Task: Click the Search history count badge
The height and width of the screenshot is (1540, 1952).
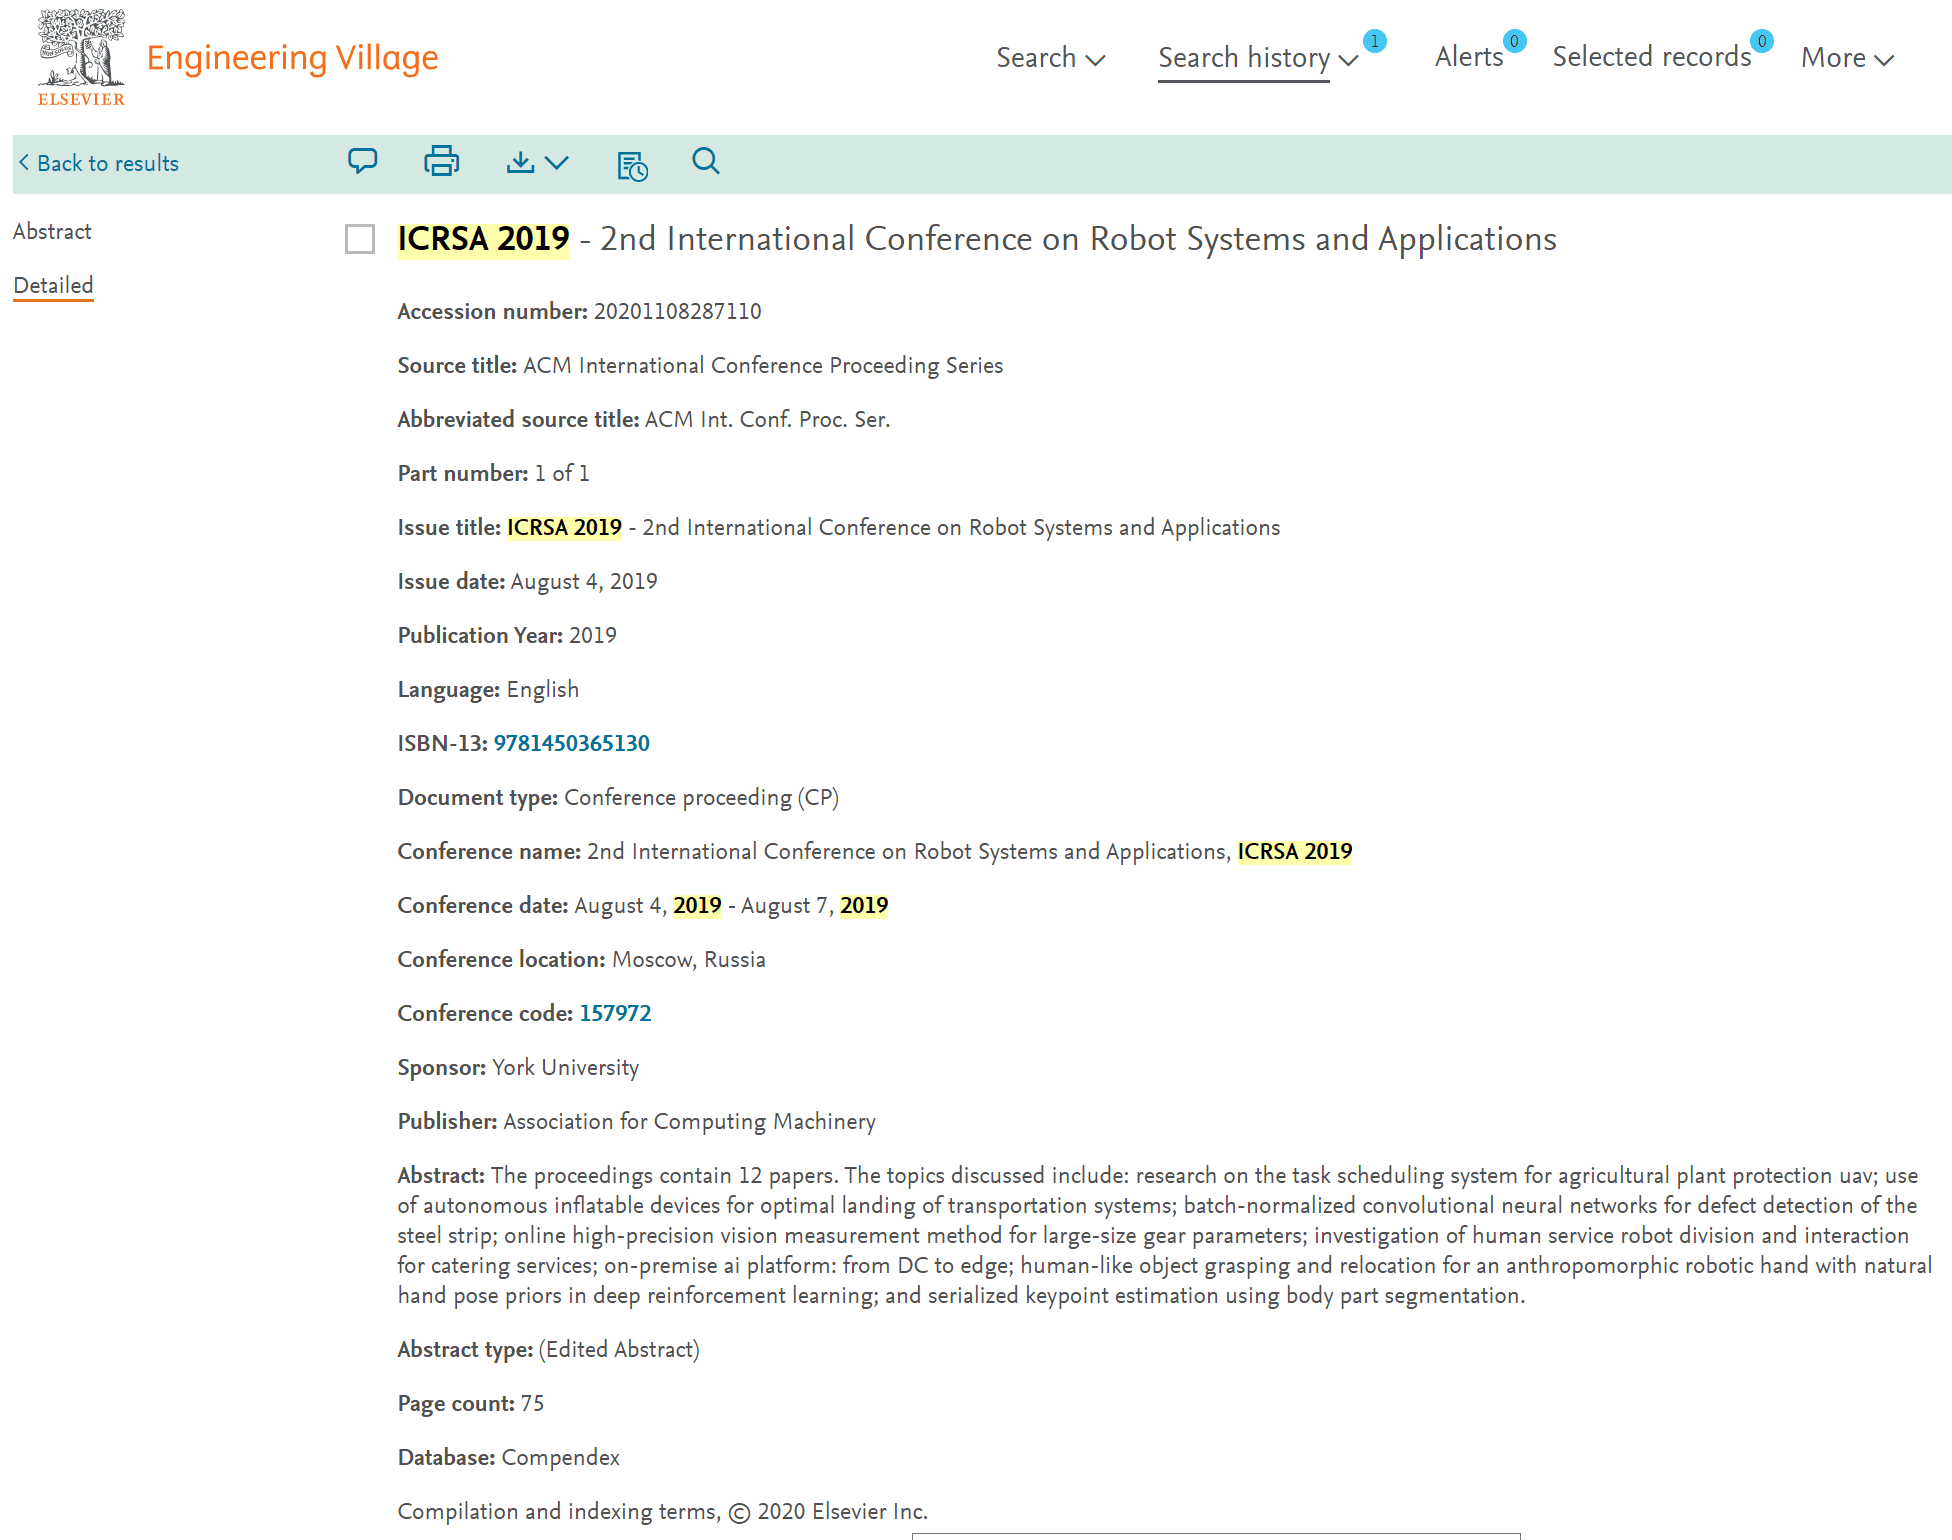Action: coord(1375,41)
